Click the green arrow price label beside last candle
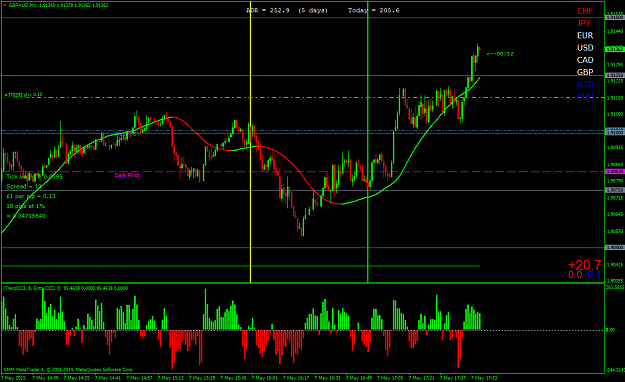The width and height of the screenshot is (625, 382). 500,54
